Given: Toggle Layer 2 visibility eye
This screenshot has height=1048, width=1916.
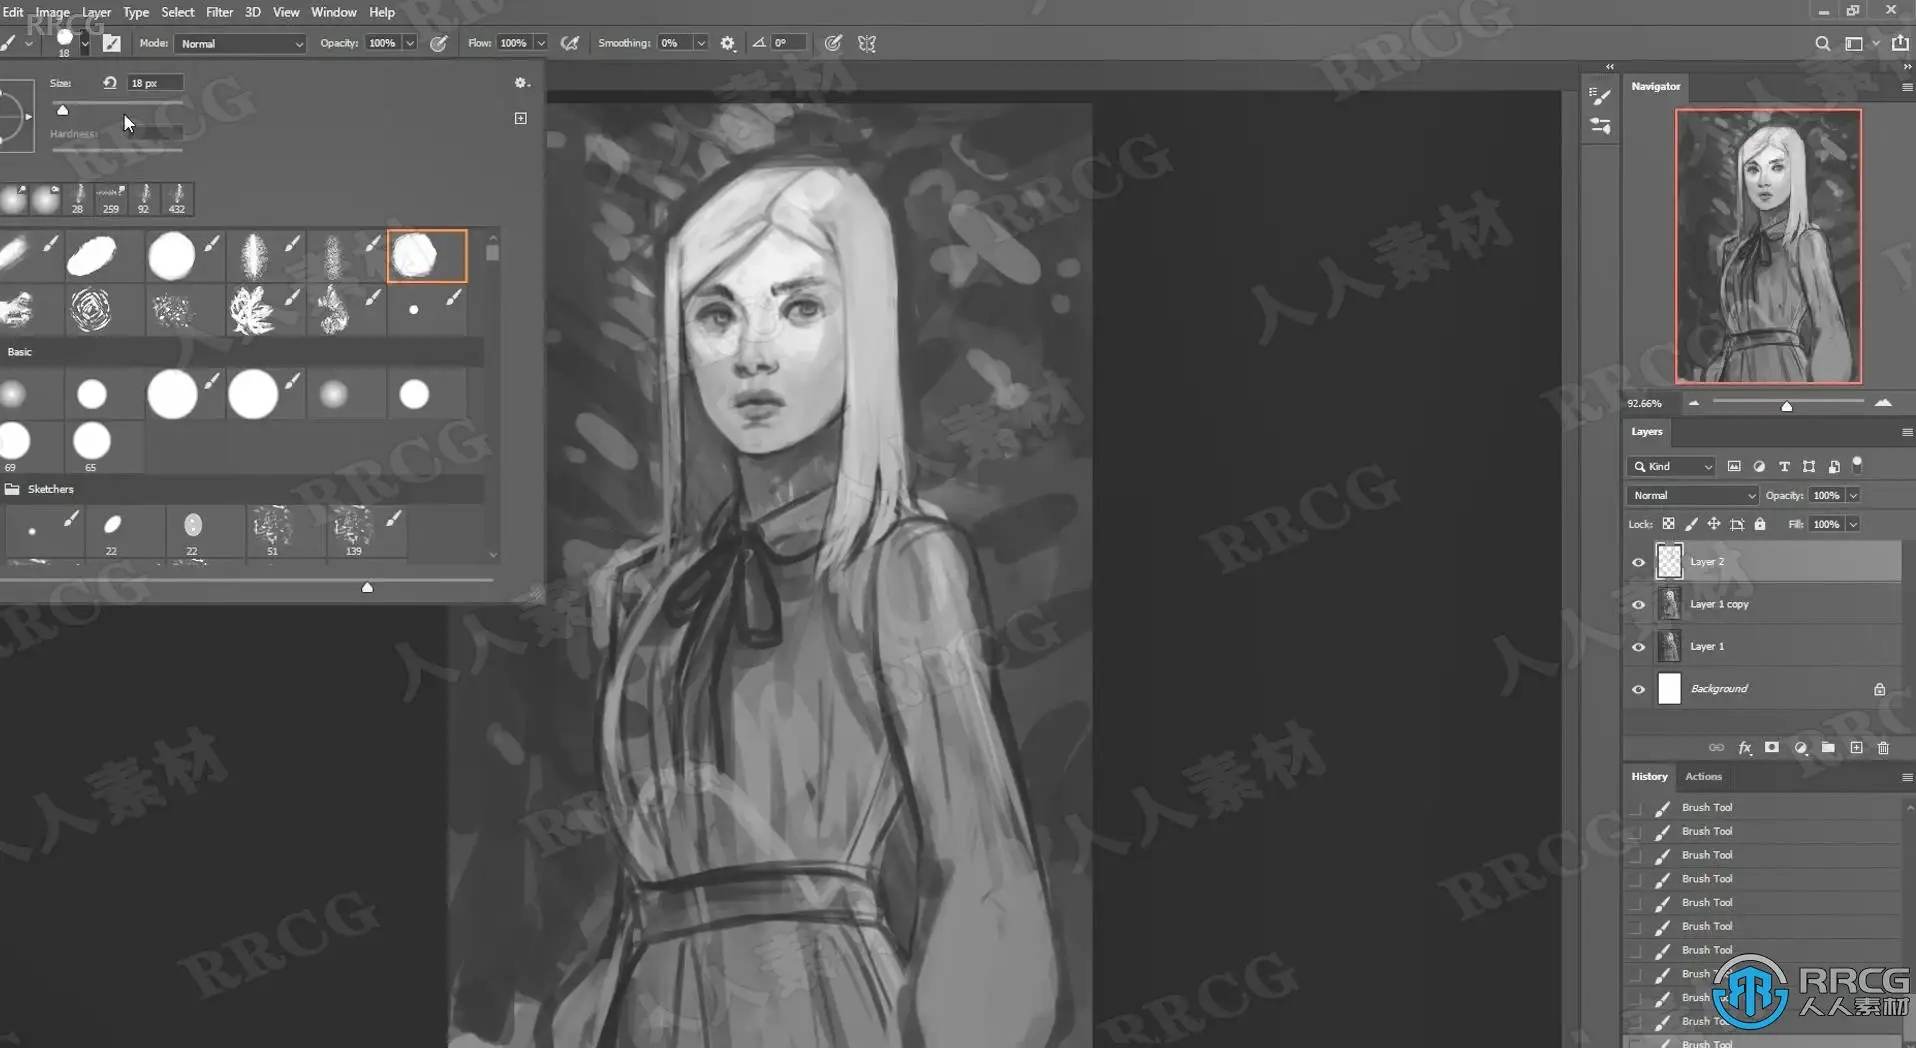Looking at the screenshot, I should 1638,562.
